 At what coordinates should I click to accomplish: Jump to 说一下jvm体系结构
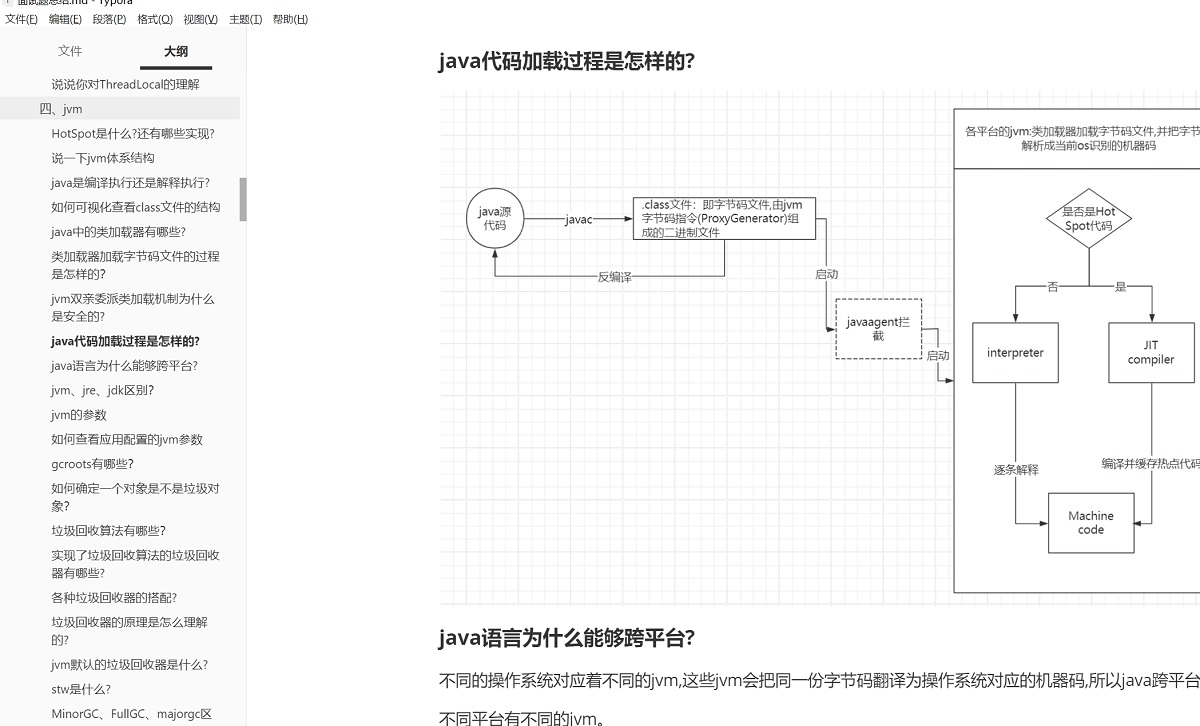[x=103, y=158]
